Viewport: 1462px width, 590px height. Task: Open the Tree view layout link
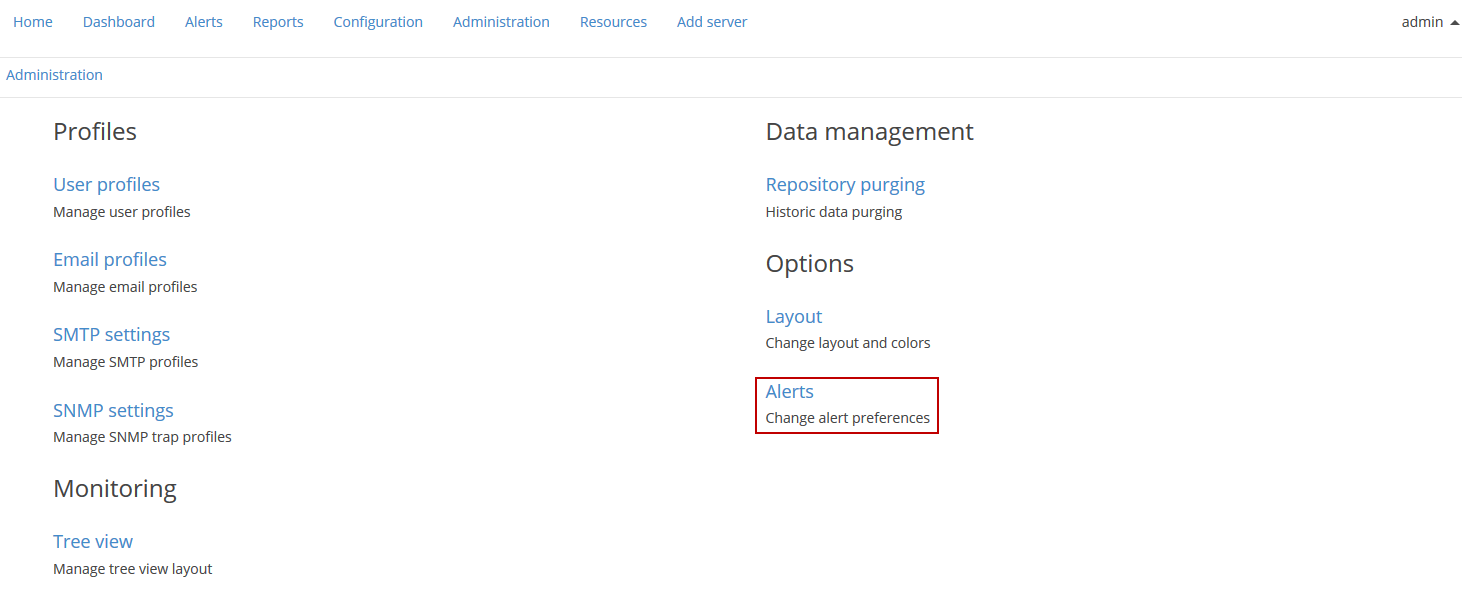(93, 542)
